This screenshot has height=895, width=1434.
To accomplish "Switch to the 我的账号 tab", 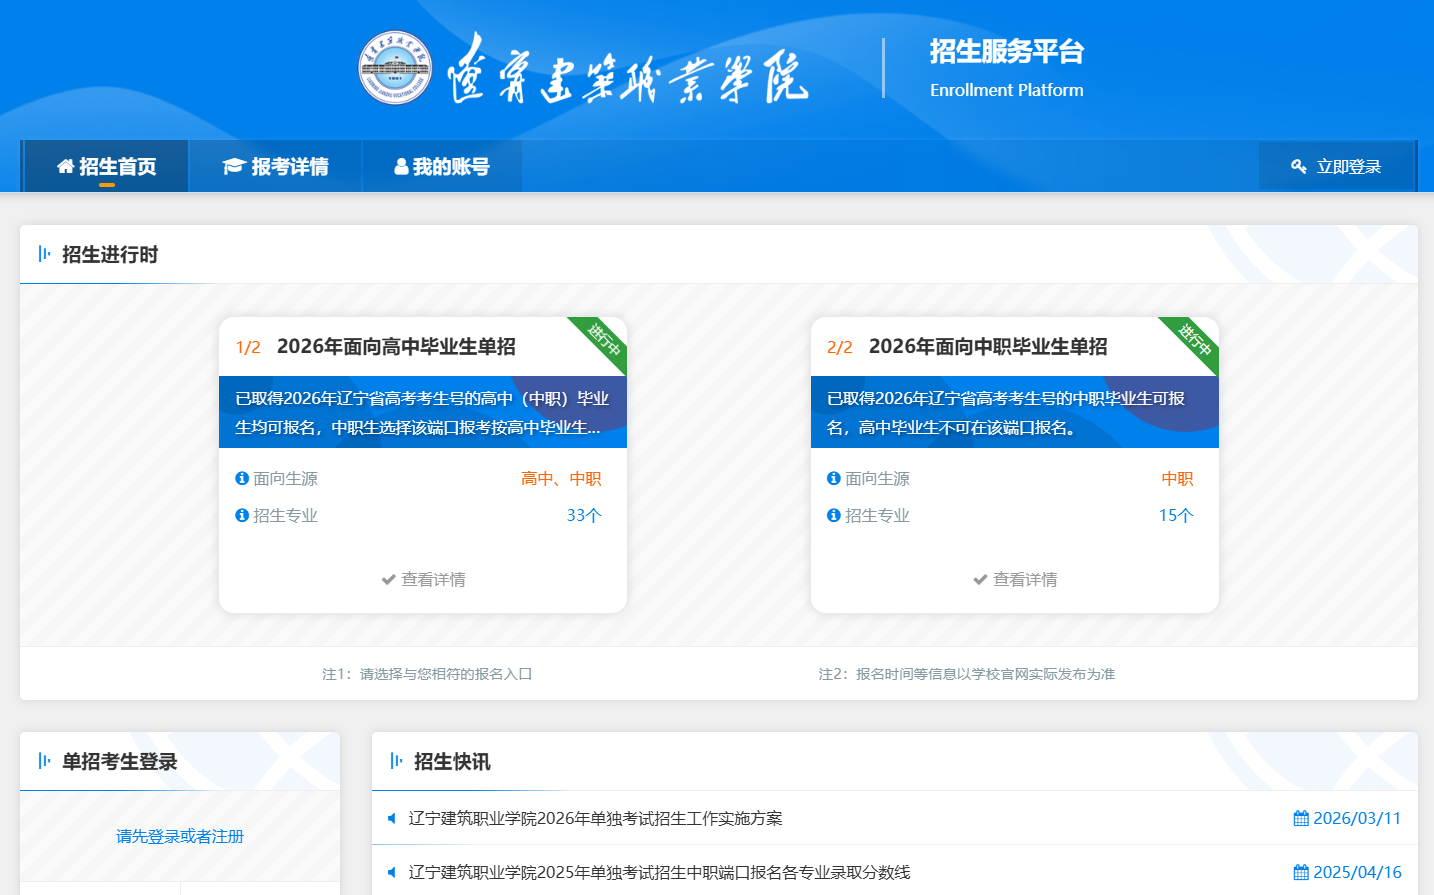I will (442, 167).
